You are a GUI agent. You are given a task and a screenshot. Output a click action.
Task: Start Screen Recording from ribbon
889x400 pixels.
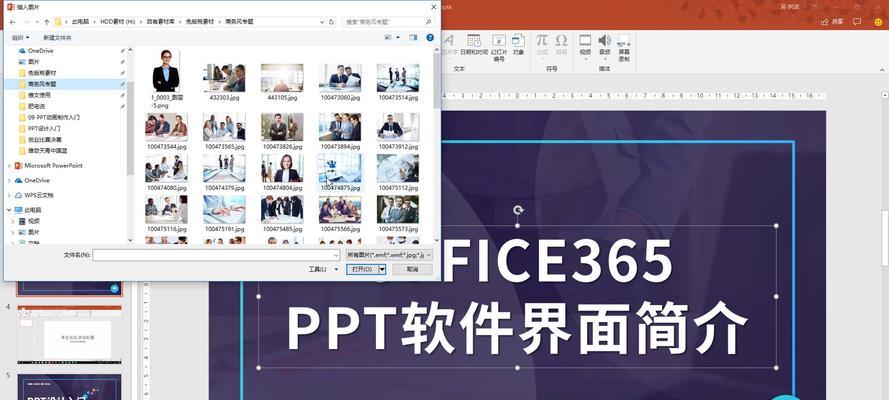pyautogui.click(x=624, y=48)
